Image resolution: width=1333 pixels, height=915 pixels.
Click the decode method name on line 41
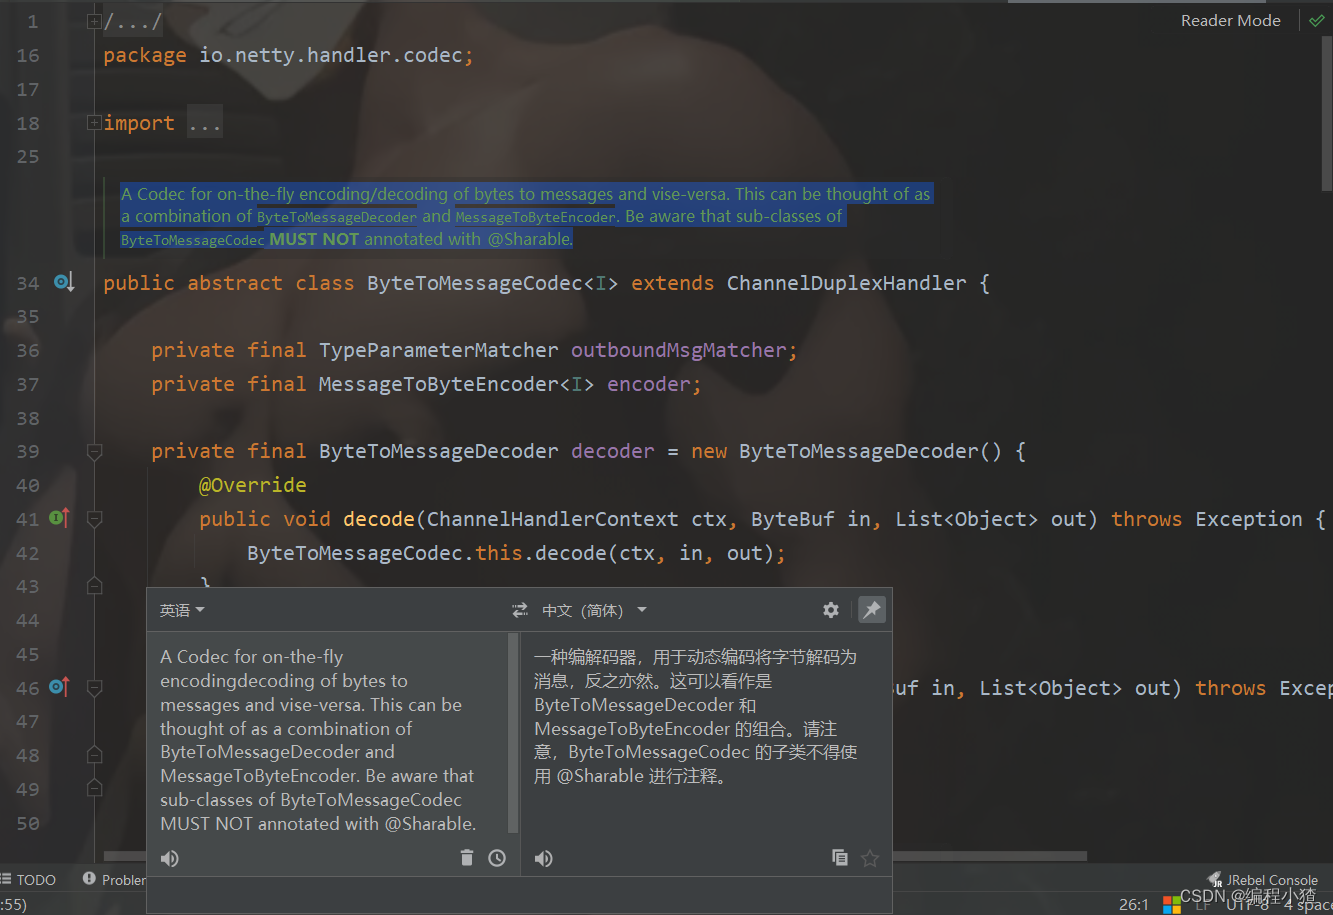tap(379, 519)
